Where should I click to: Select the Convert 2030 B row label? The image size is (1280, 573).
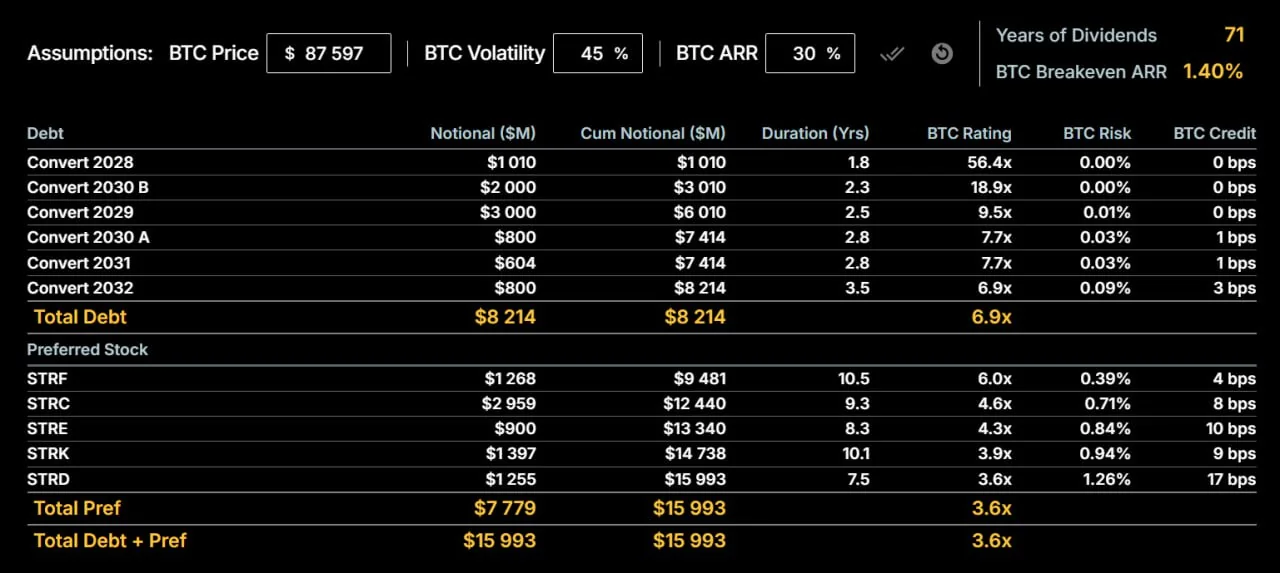point(88,187)
